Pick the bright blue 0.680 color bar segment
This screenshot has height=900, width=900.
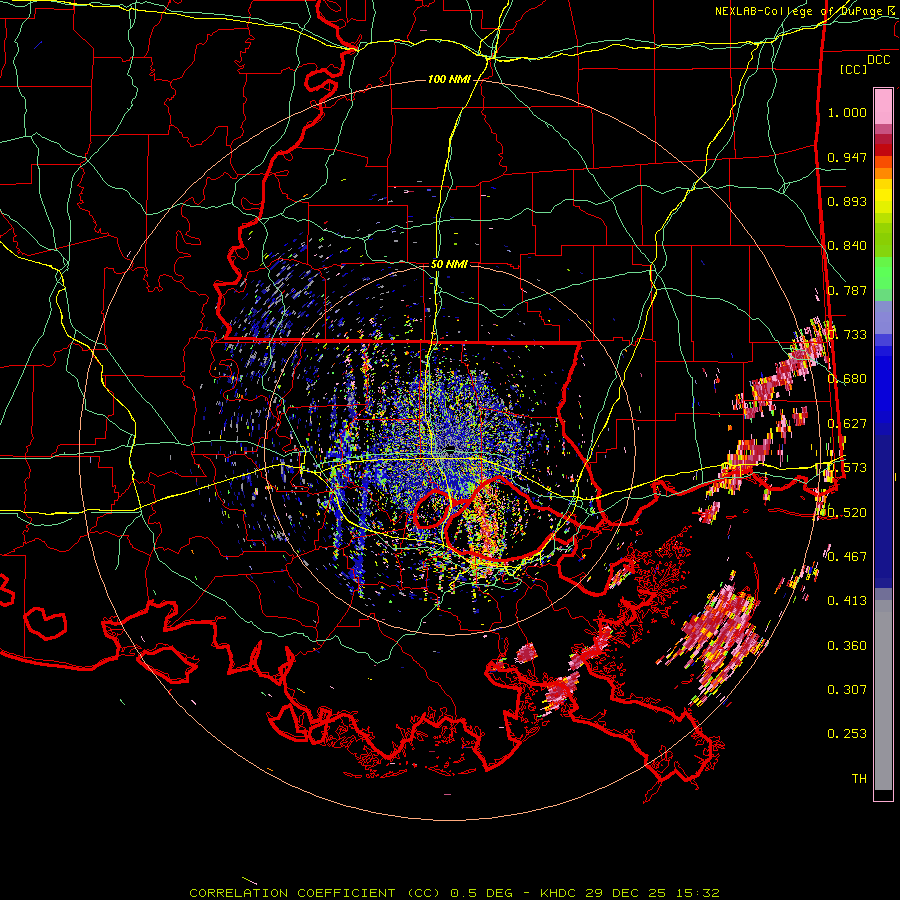tap(883, 385)
